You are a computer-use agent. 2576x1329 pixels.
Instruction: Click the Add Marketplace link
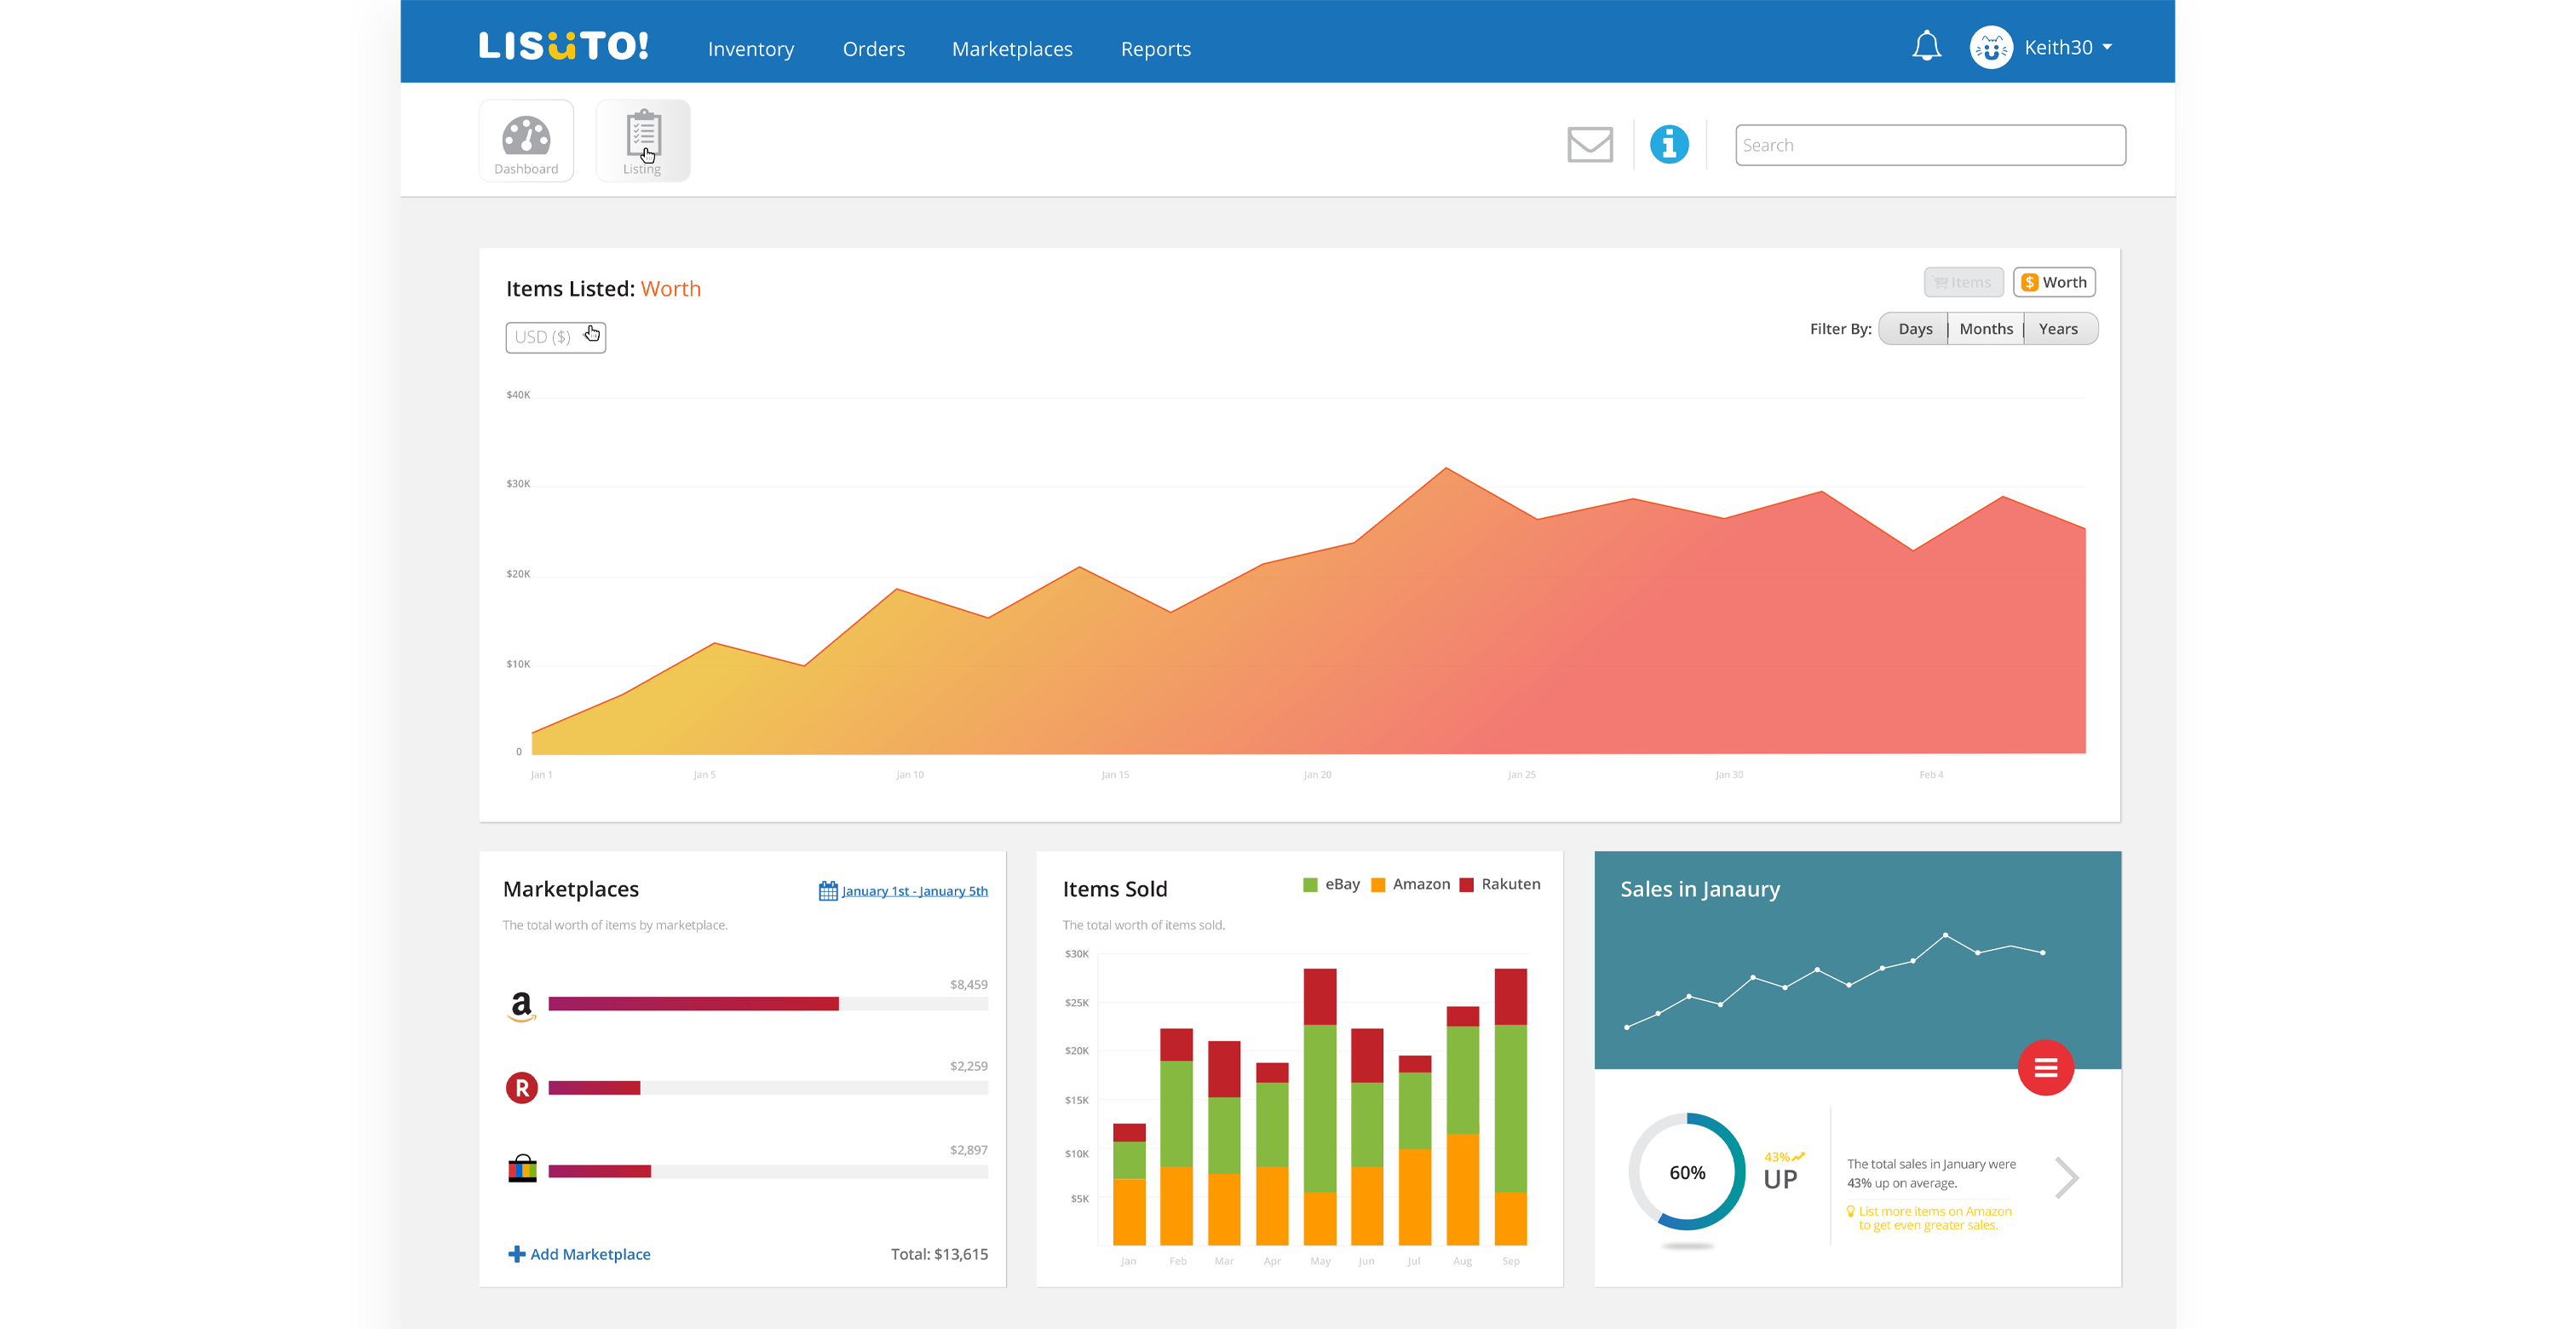[x=580, y=1254]
